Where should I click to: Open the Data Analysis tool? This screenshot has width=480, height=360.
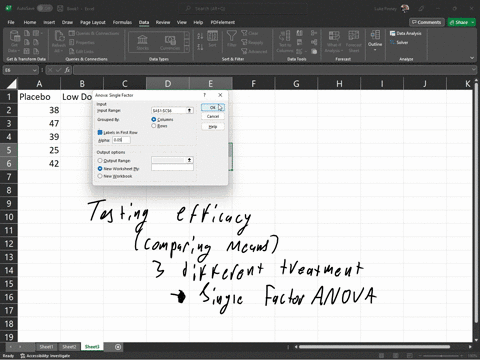[406, 33]
